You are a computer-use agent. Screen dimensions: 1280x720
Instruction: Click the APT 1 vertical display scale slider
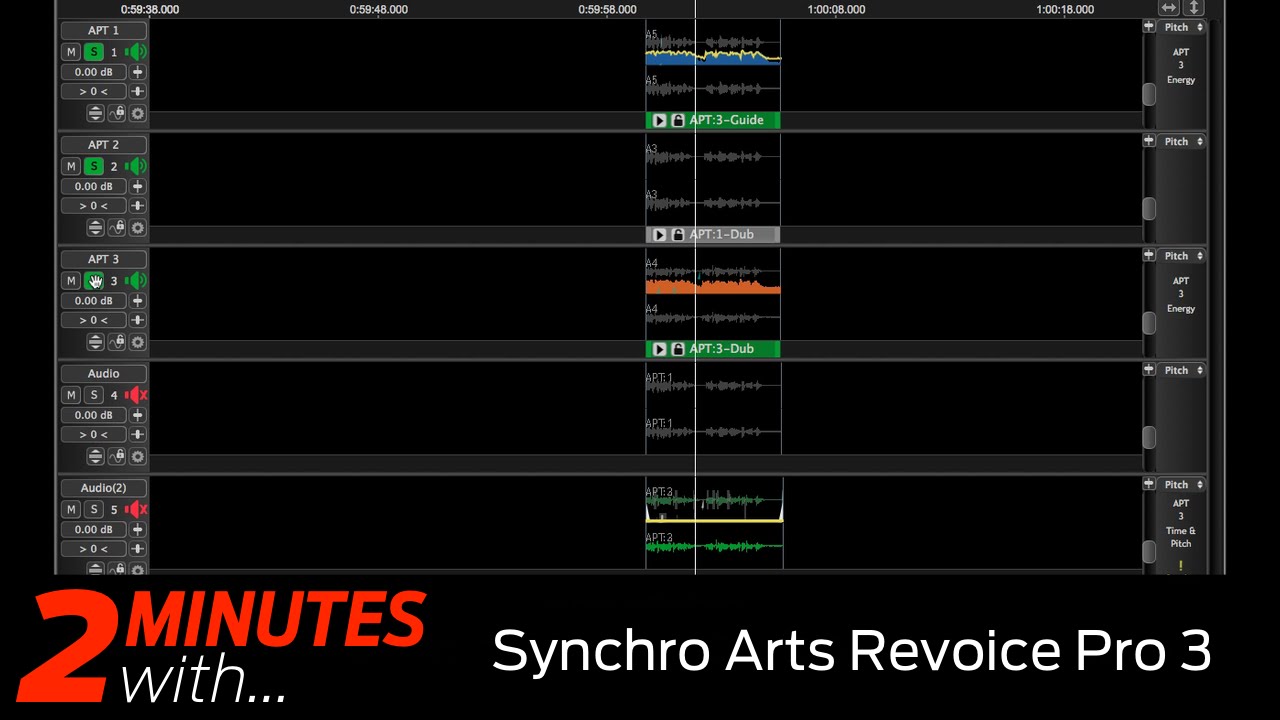(1149, 94)
